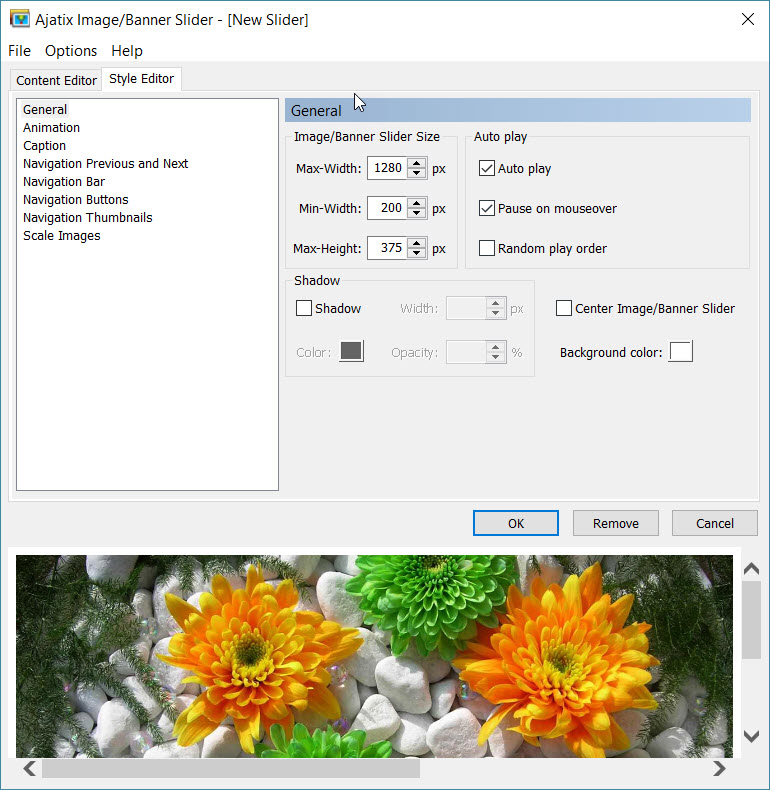Image resolution: width=770 pixels, height=790 pixels.
Task: Click the Min-Width value field
Action: coord(387,208)
